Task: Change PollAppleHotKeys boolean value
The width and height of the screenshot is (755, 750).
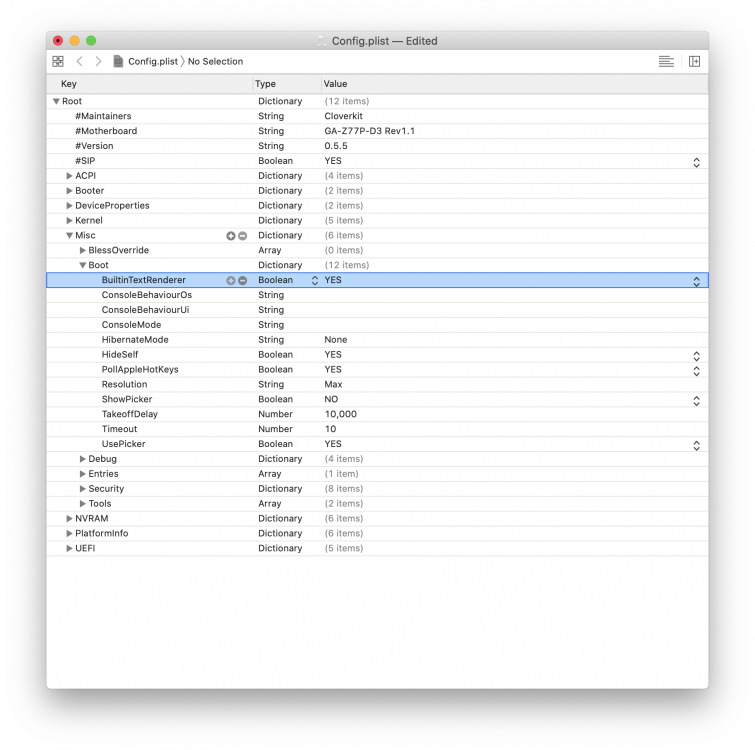Action: [696, 371]
